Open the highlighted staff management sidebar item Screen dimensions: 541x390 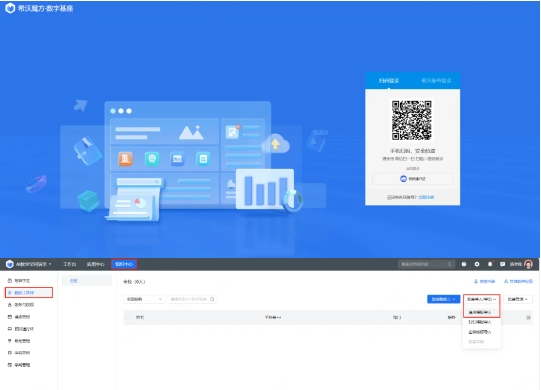pyautogui.click(x=29, y=293)
